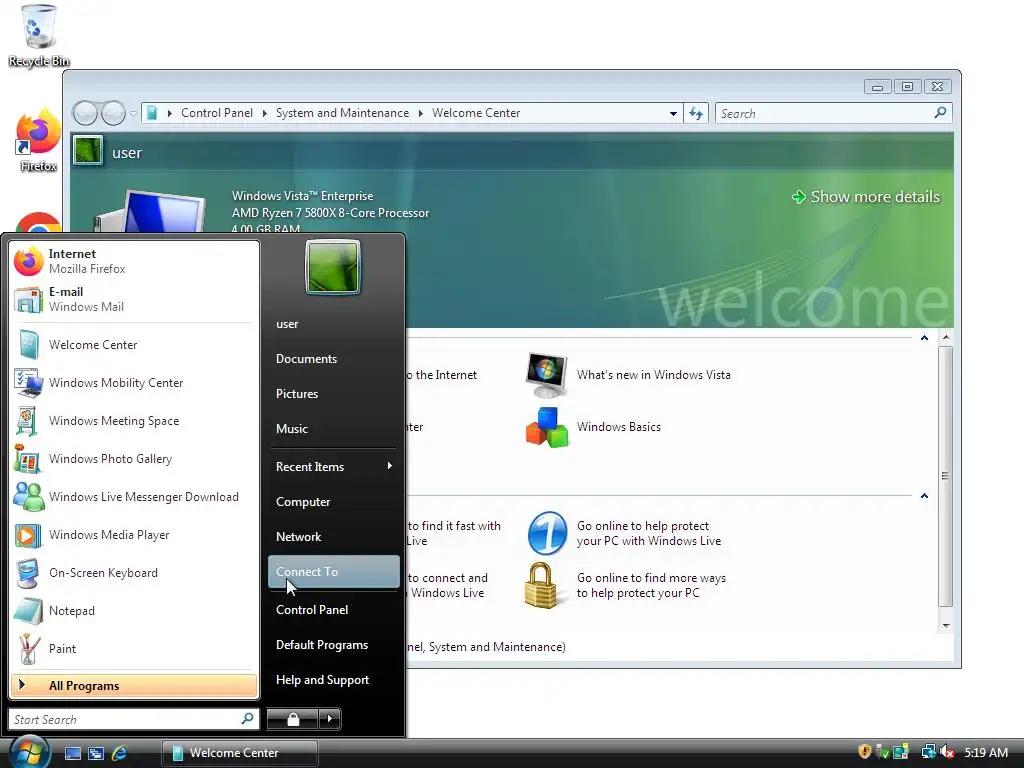The image size is (1024, 768).
Task: Open shutdown options arrow menu
Action: (329, 719)
